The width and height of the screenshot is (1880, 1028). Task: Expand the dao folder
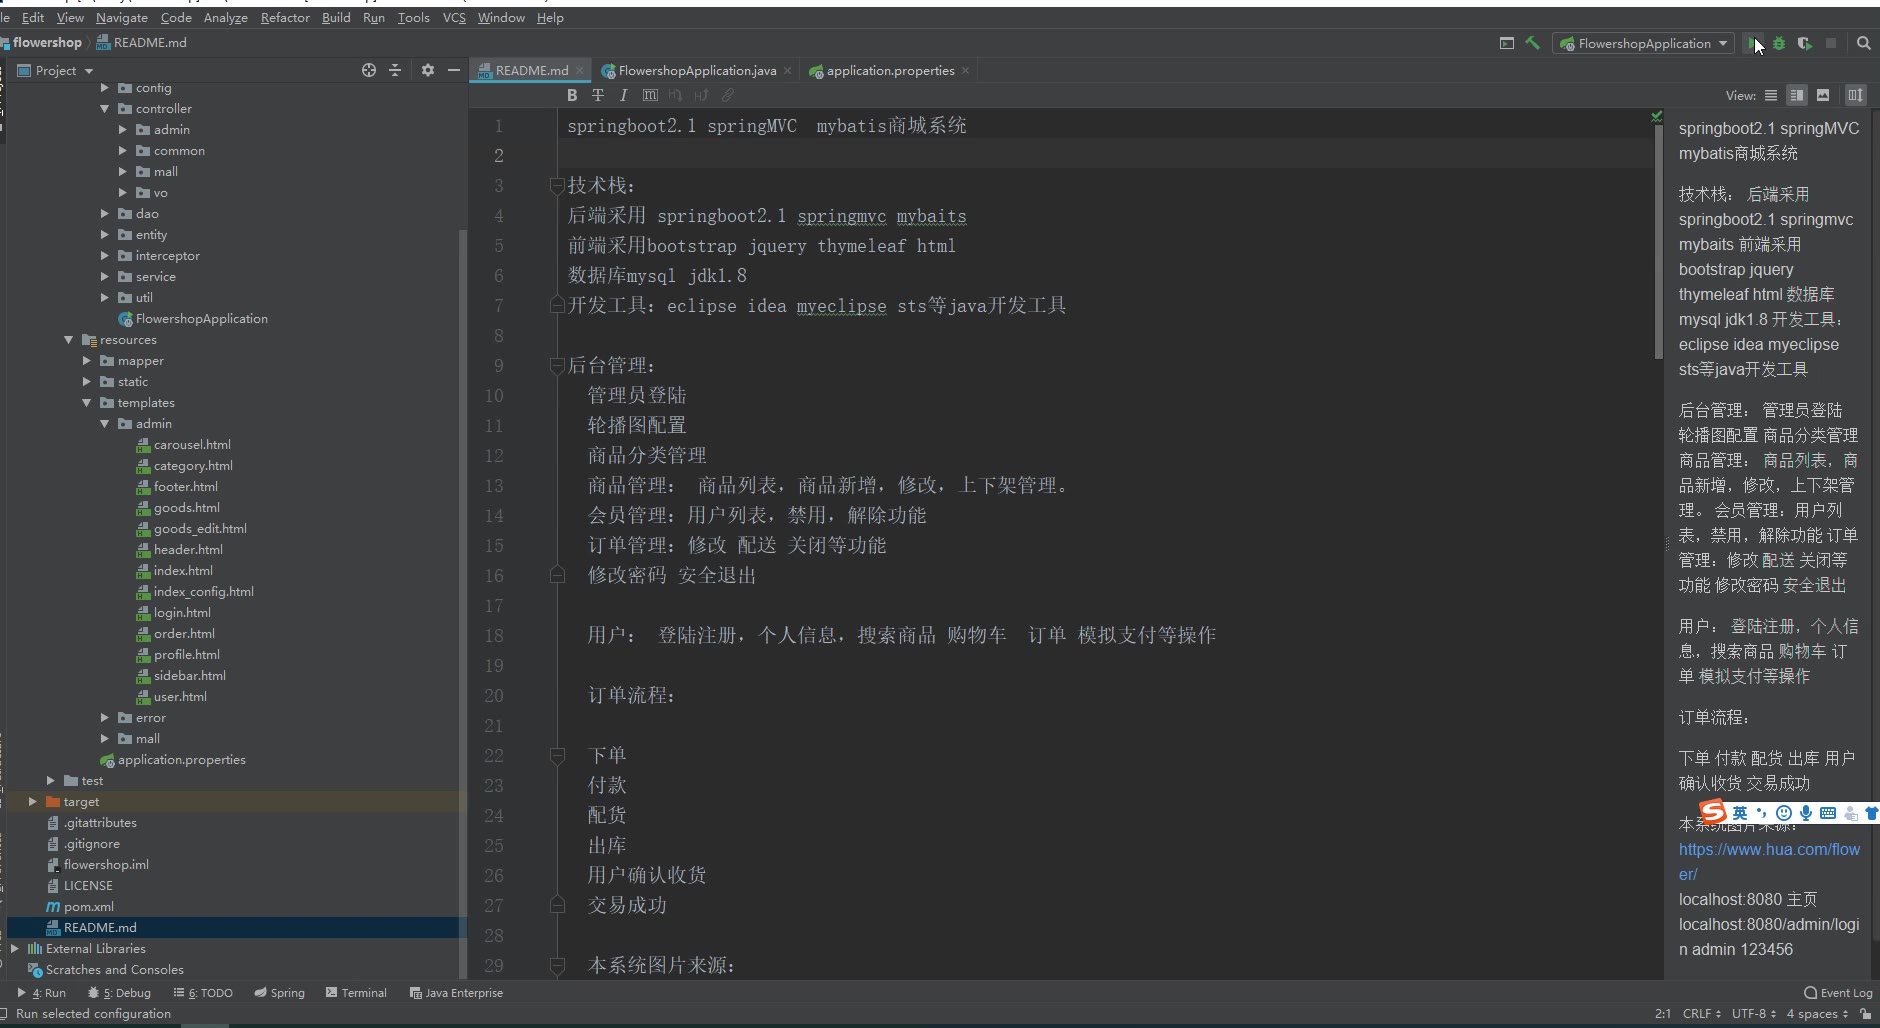tap(105, 214)
